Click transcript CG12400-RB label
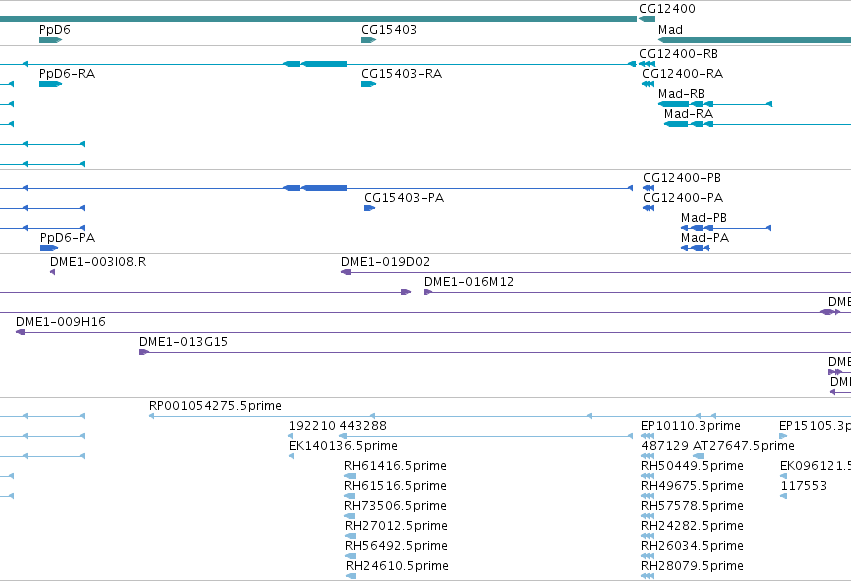This screenshot has height=581, width=851. point(678,54)
